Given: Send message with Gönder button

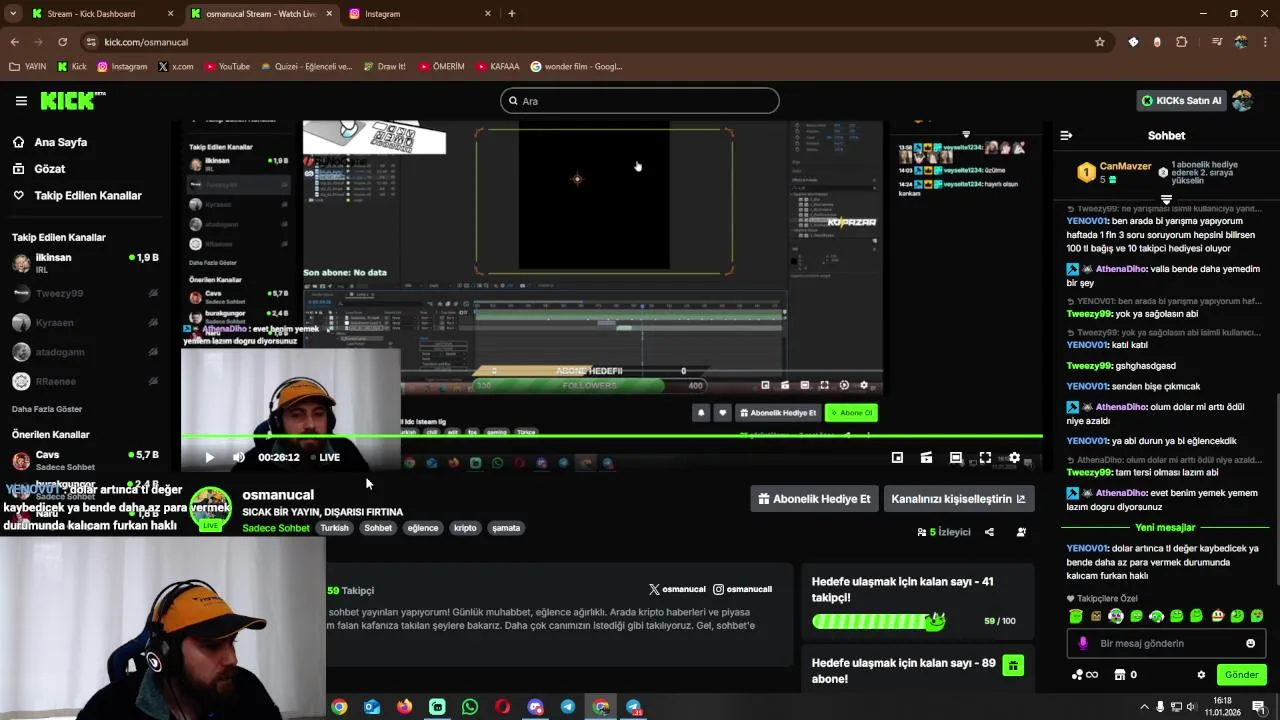Looking at the screenshot, I should pyautogui.click(x=1241, y=675).
